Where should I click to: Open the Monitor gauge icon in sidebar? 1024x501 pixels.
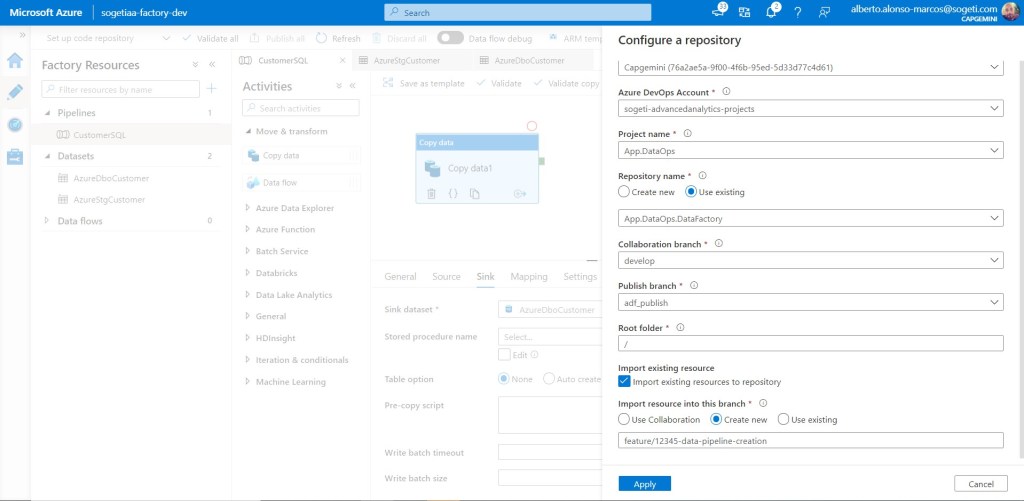click(x=15, y=124)
